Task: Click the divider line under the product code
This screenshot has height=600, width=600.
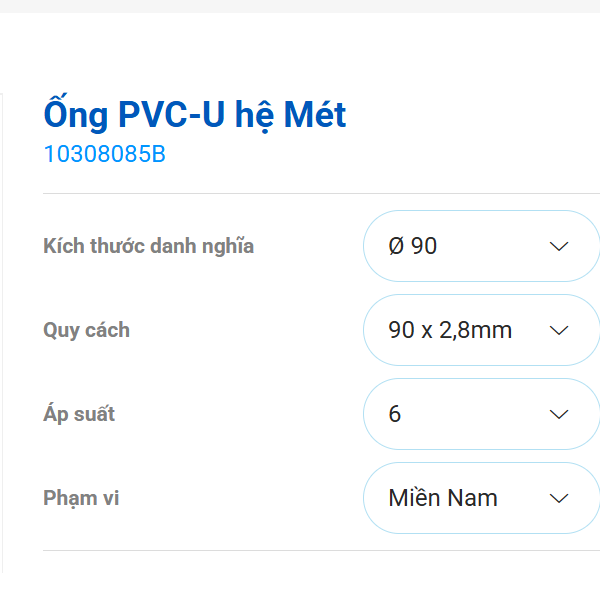Action: pyautogui.click(x=320, y=193)
